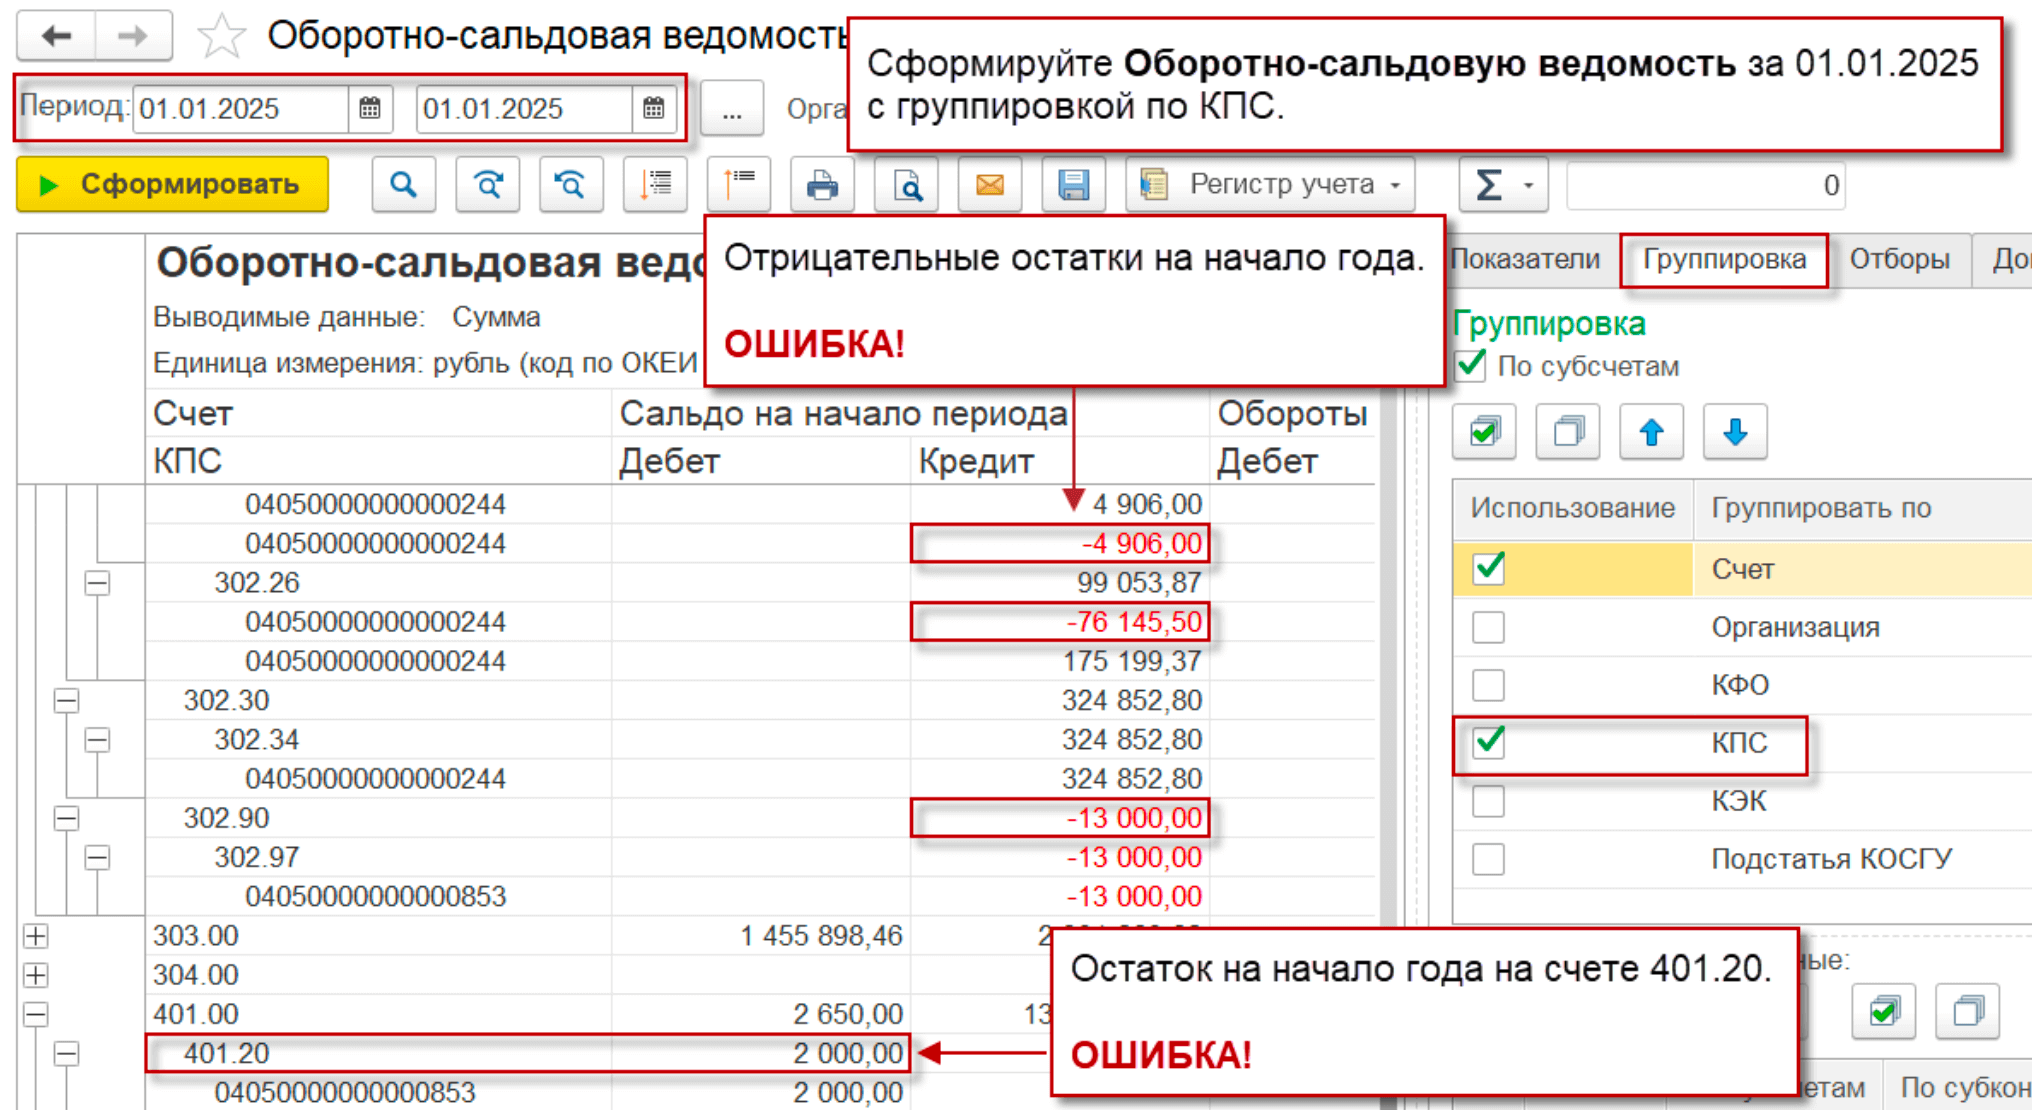Click the magnifier find icon
The height and width of the screenshot is (1110, 2032).
pos(403,185)
